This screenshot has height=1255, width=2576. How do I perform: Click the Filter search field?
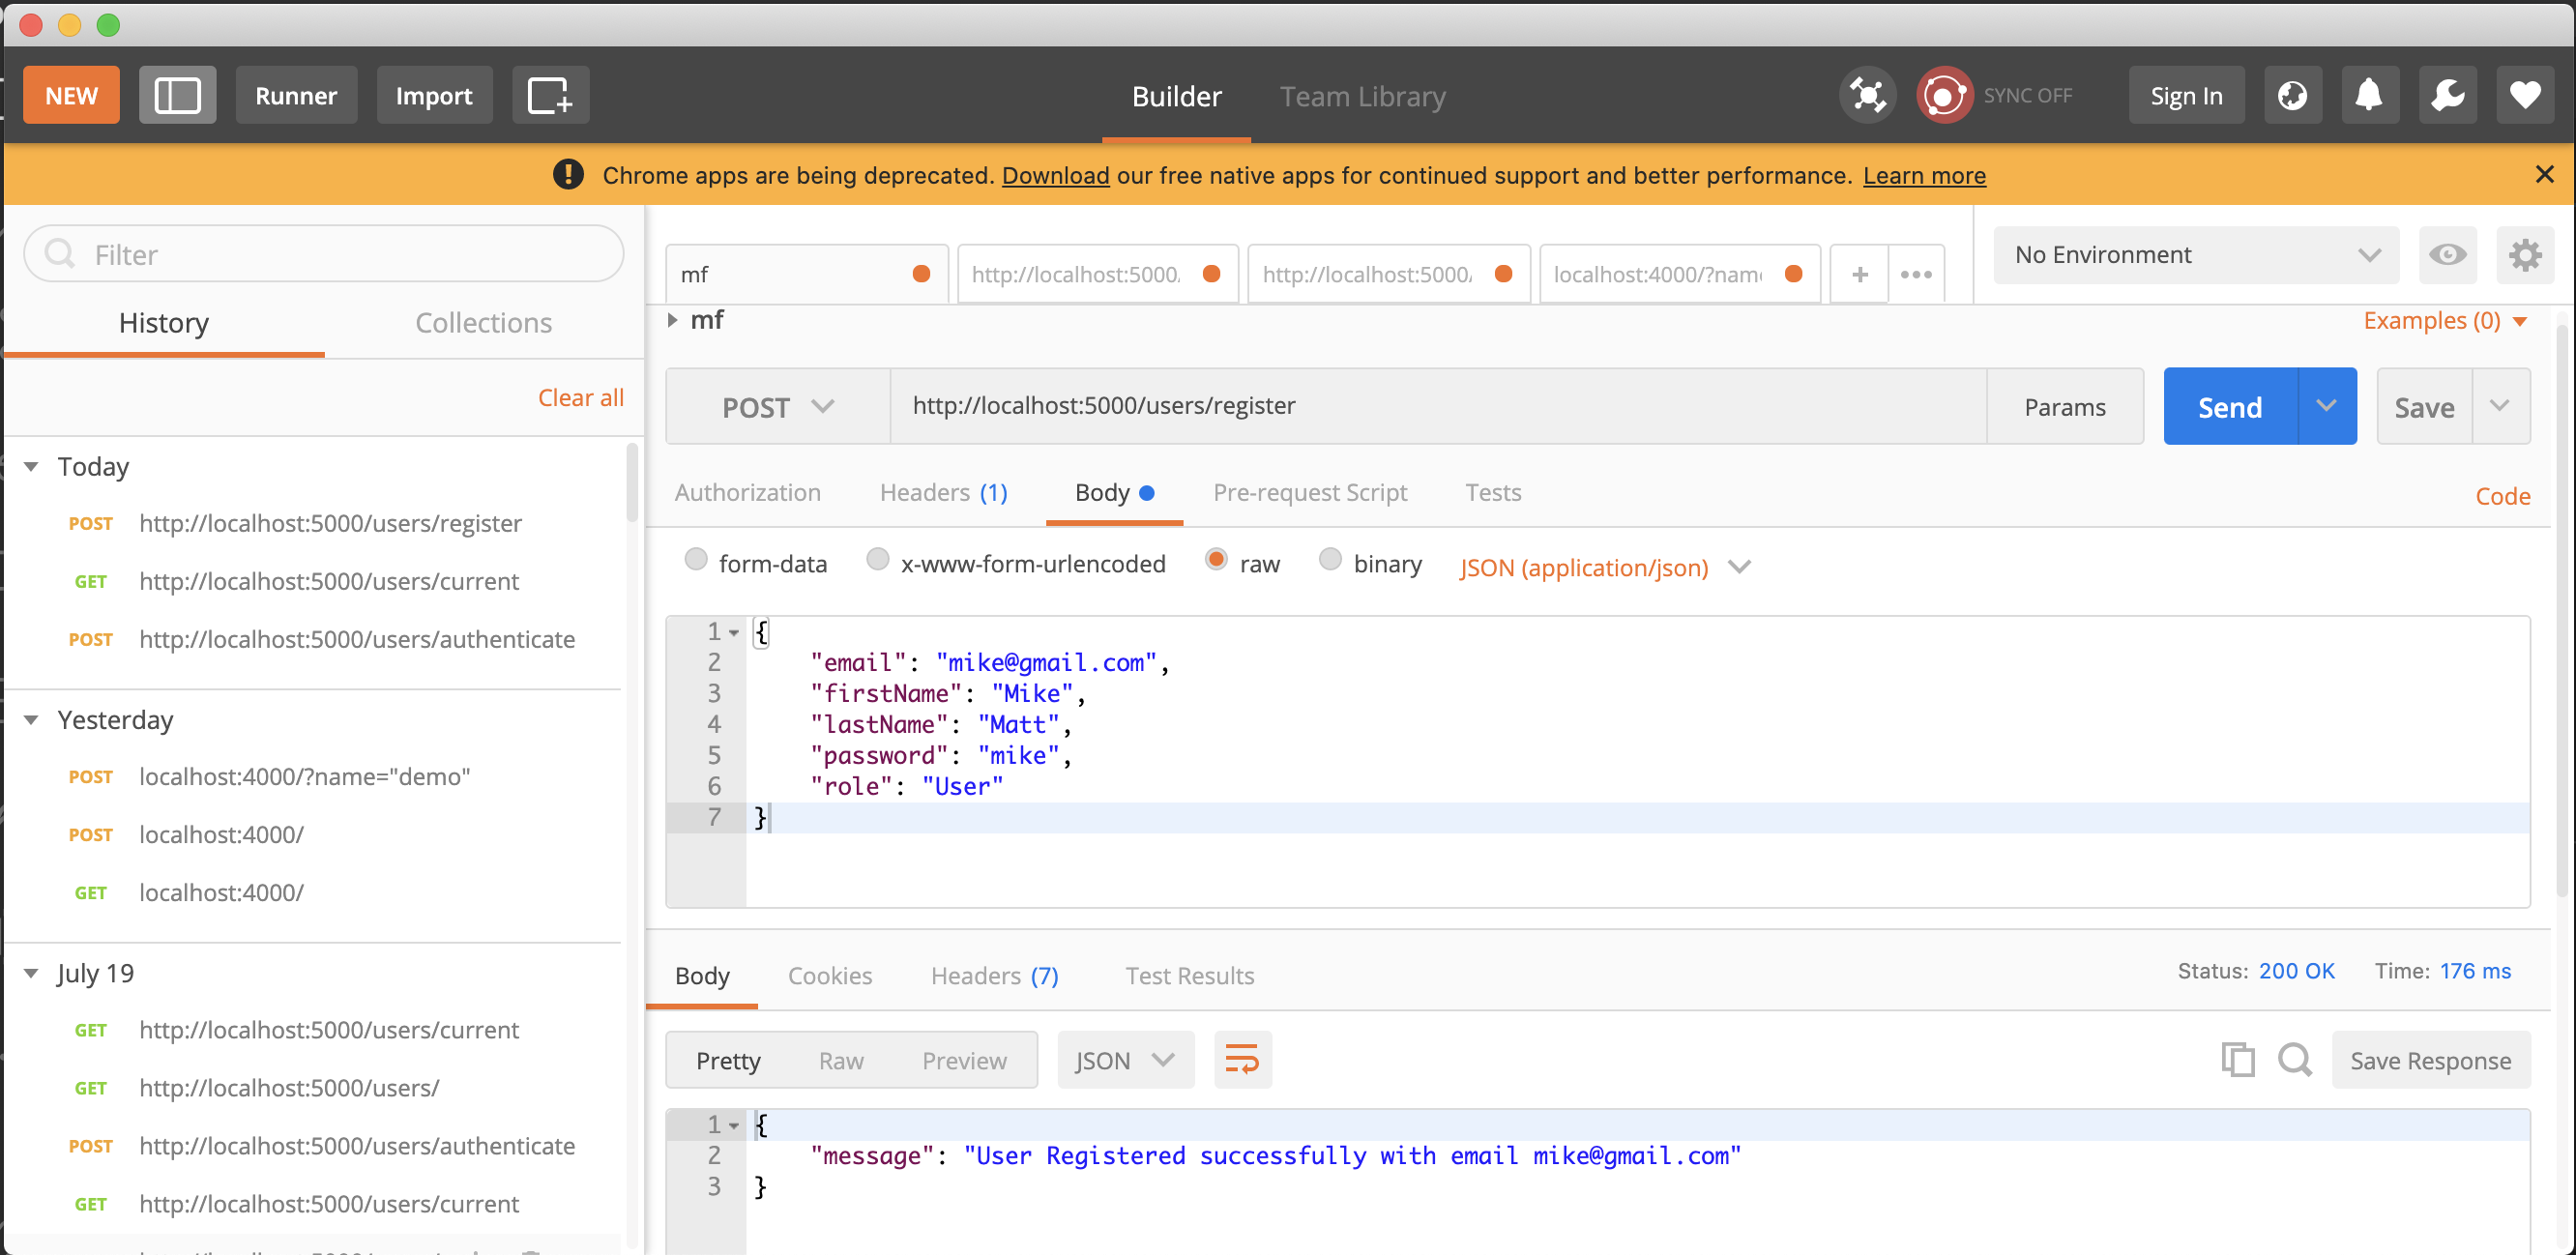click(324, 253)
